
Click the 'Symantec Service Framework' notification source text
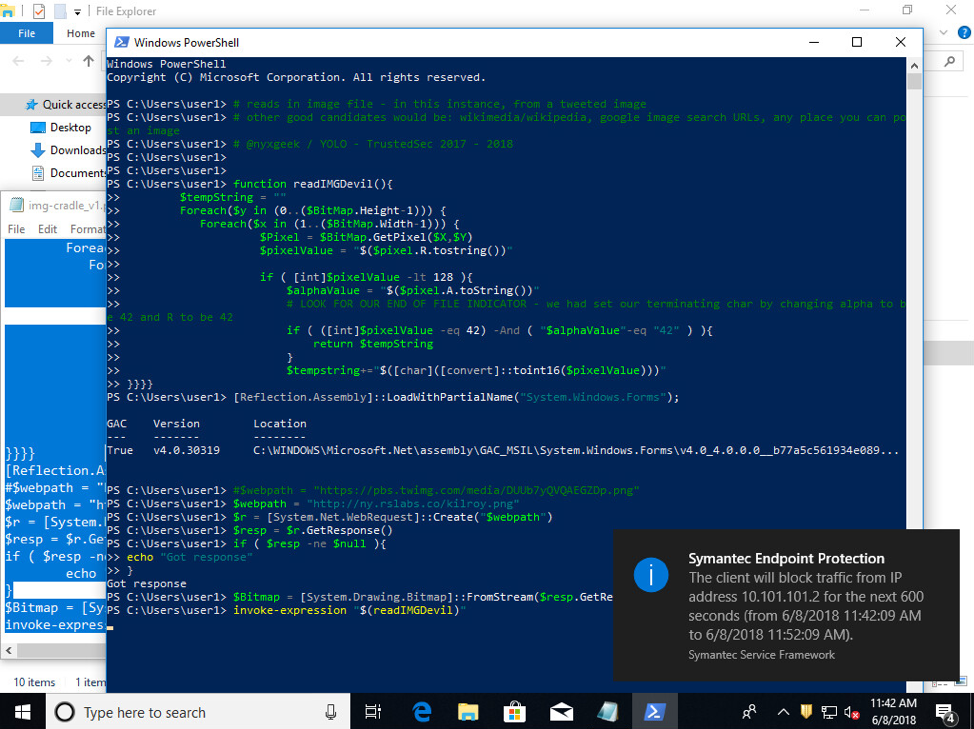(x=762, y=654)
